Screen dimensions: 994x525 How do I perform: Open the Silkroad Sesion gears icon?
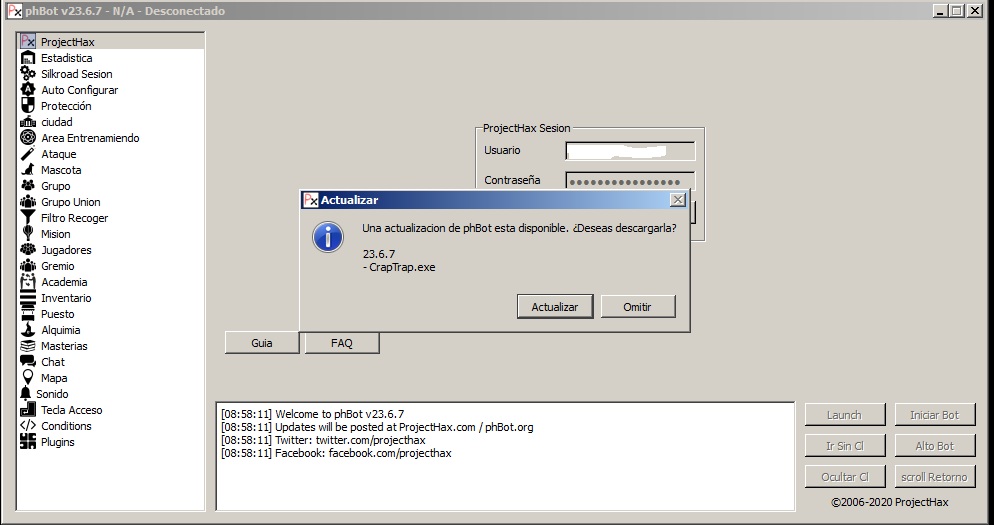[x=28, y=74]
